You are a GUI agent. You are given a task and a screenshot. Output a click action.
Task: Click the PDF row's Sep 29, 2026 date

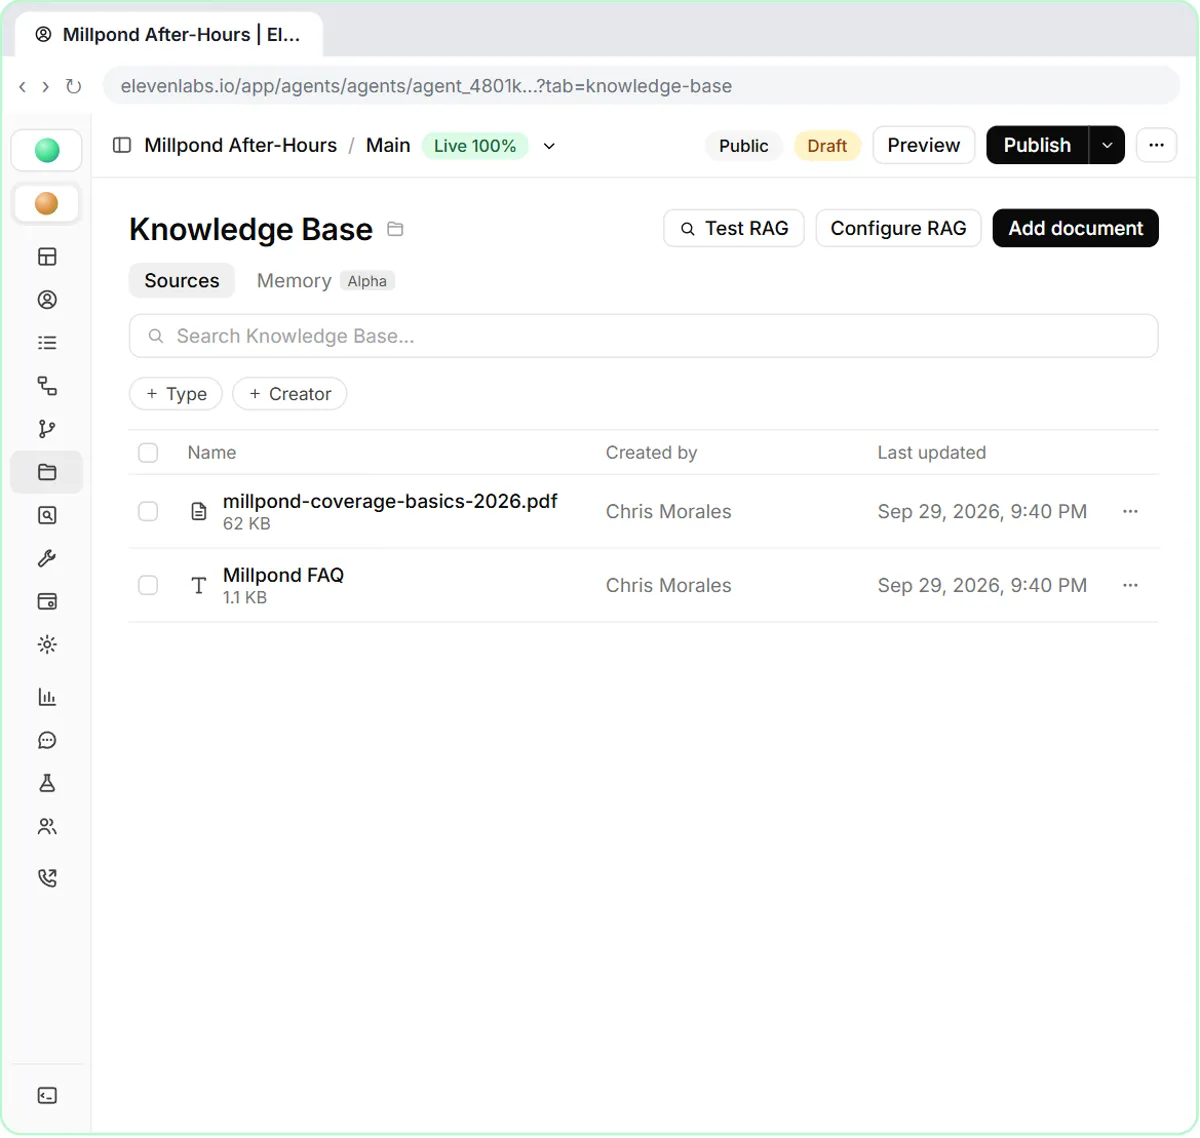pos(982,511)
